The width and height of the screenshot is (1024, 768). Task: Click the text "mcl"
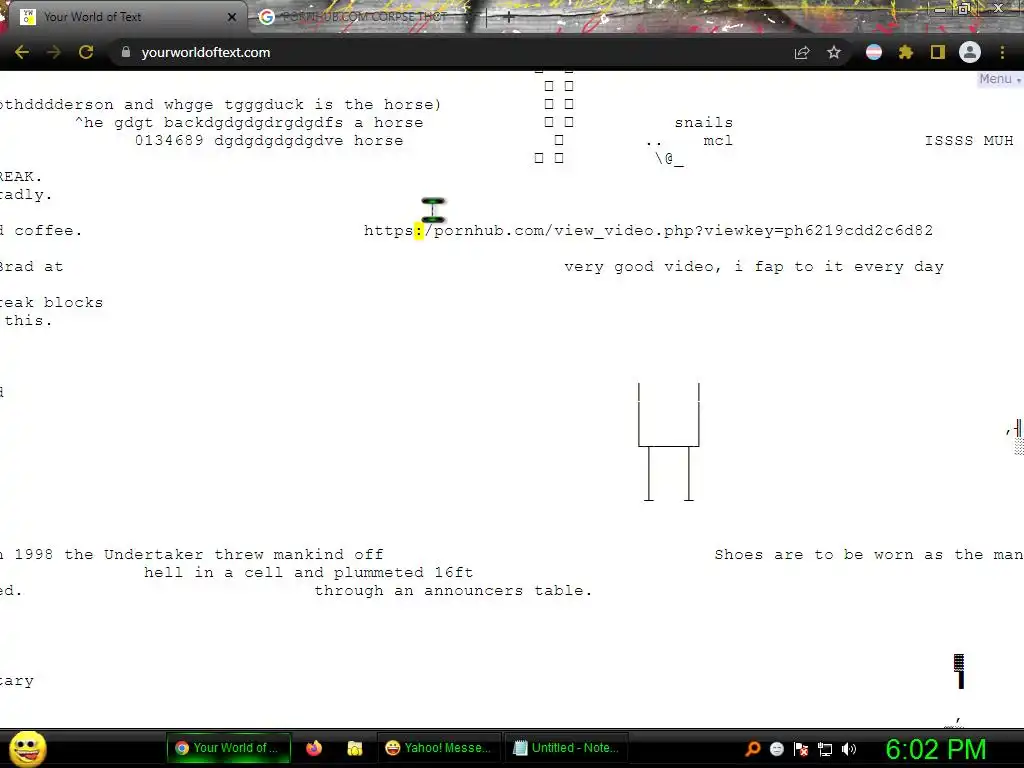tap(718, 140)
